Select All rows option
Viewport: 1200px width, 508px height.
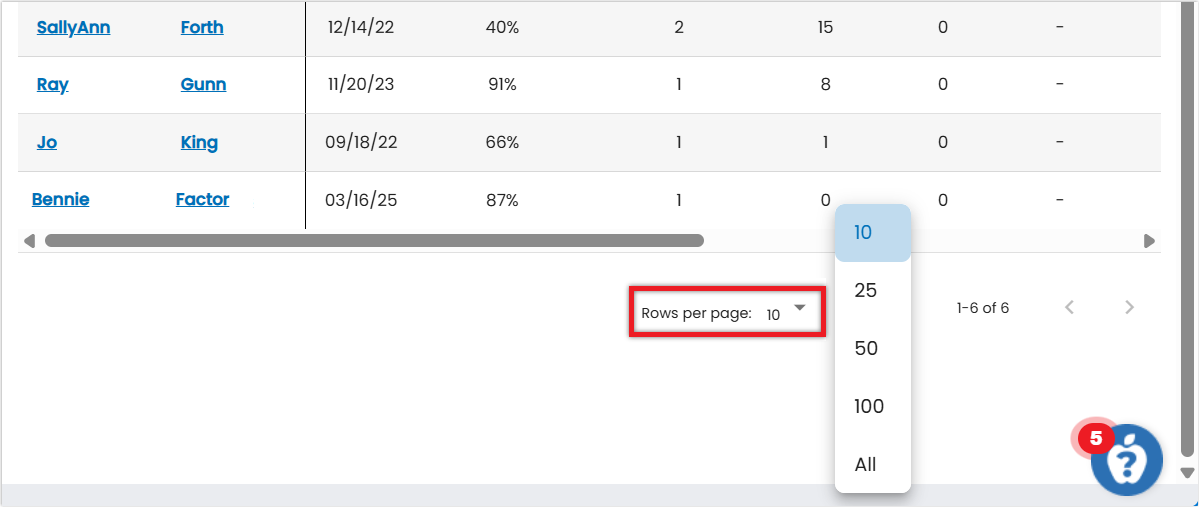[866, 465]
